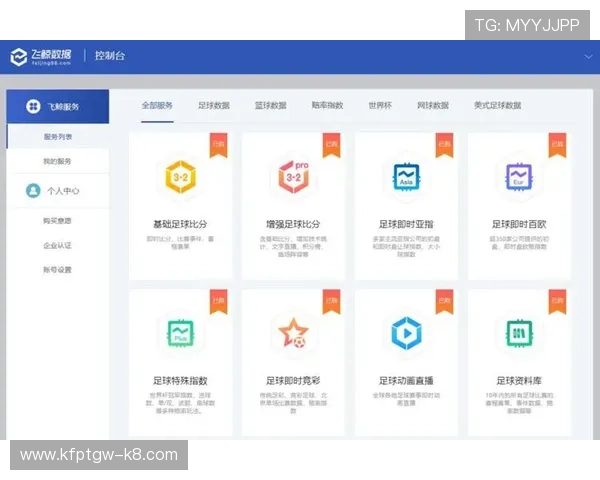
Task: Click the orange ribbon on 足球资料库 card
Action: click(x=557, y=302)
